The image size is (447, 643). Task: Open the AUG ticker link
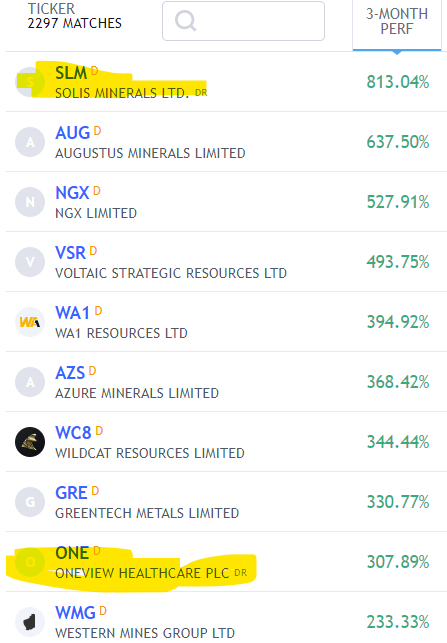point(73,133)
